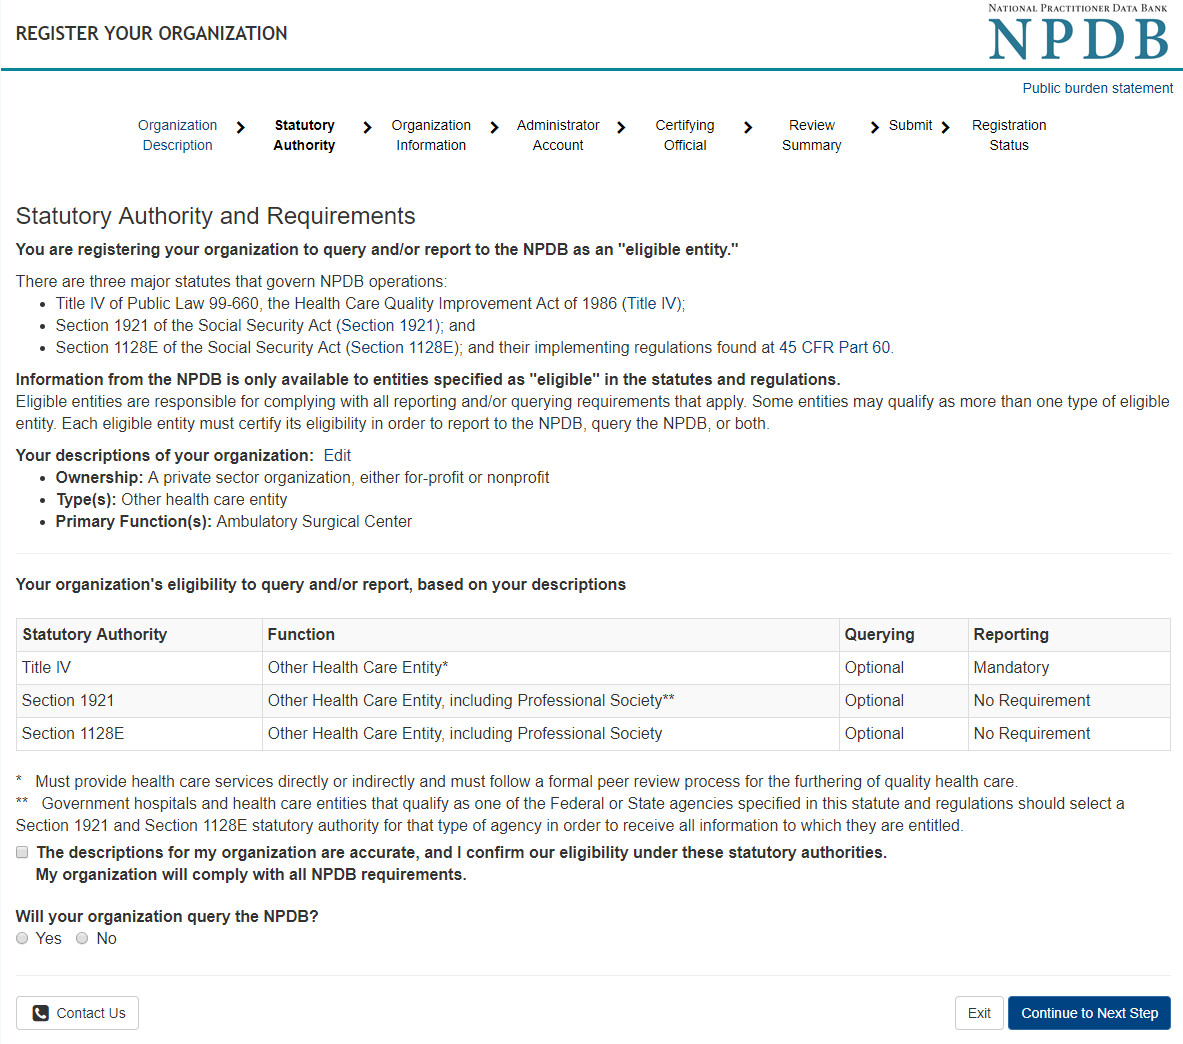
Task: Click the Section 1921 table cell
Action: (x=140, y=701)
